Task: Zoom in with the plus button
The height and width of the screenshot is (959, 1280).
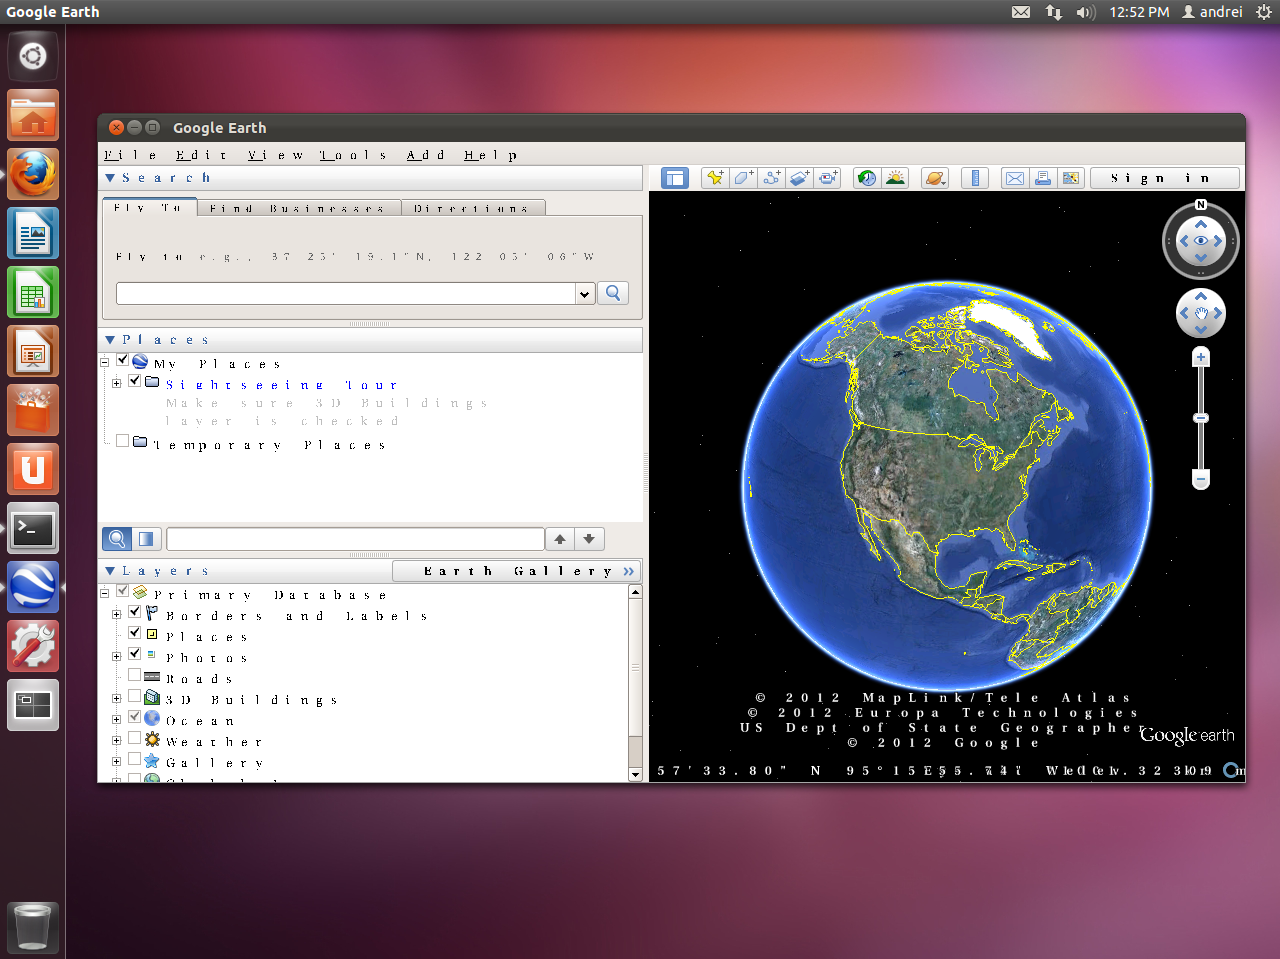Action: 1201,357
